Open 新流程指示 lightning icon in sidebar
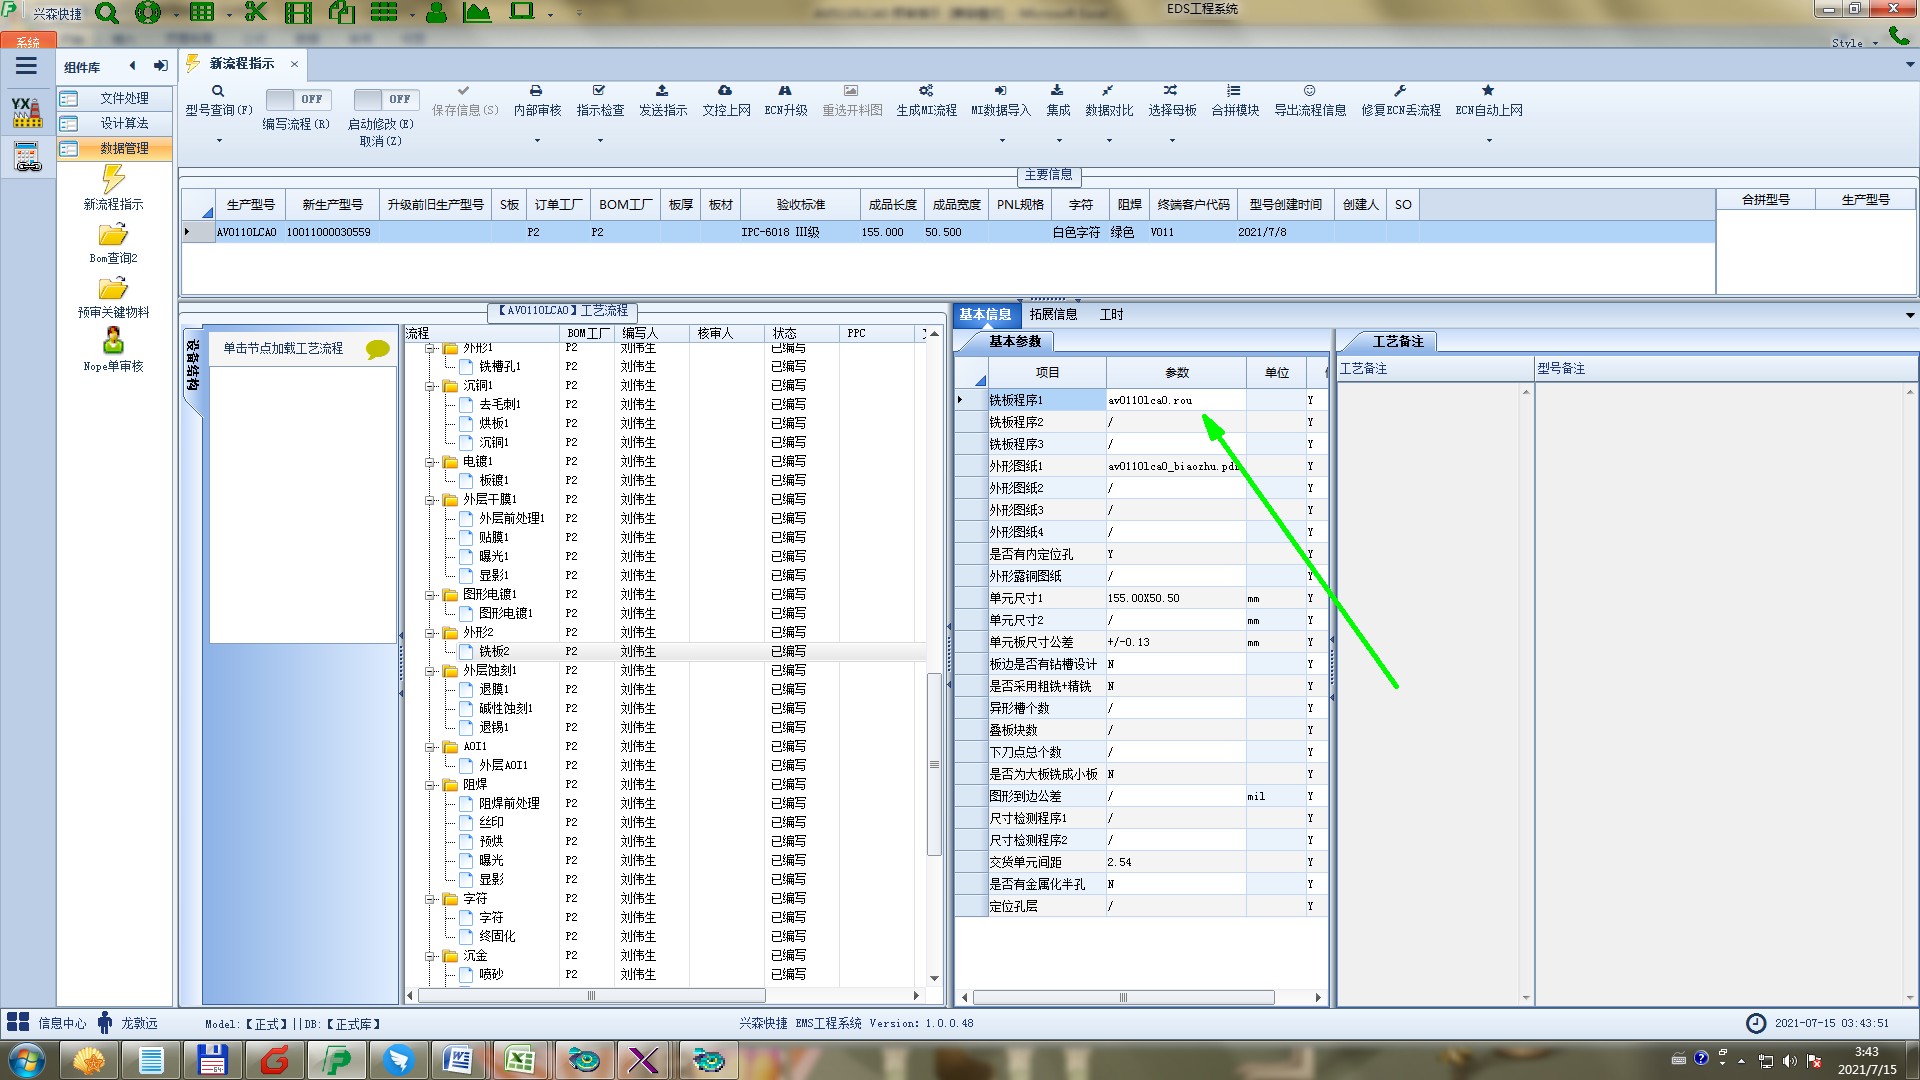1920x1080 pixels. click(x=113, y=180)
